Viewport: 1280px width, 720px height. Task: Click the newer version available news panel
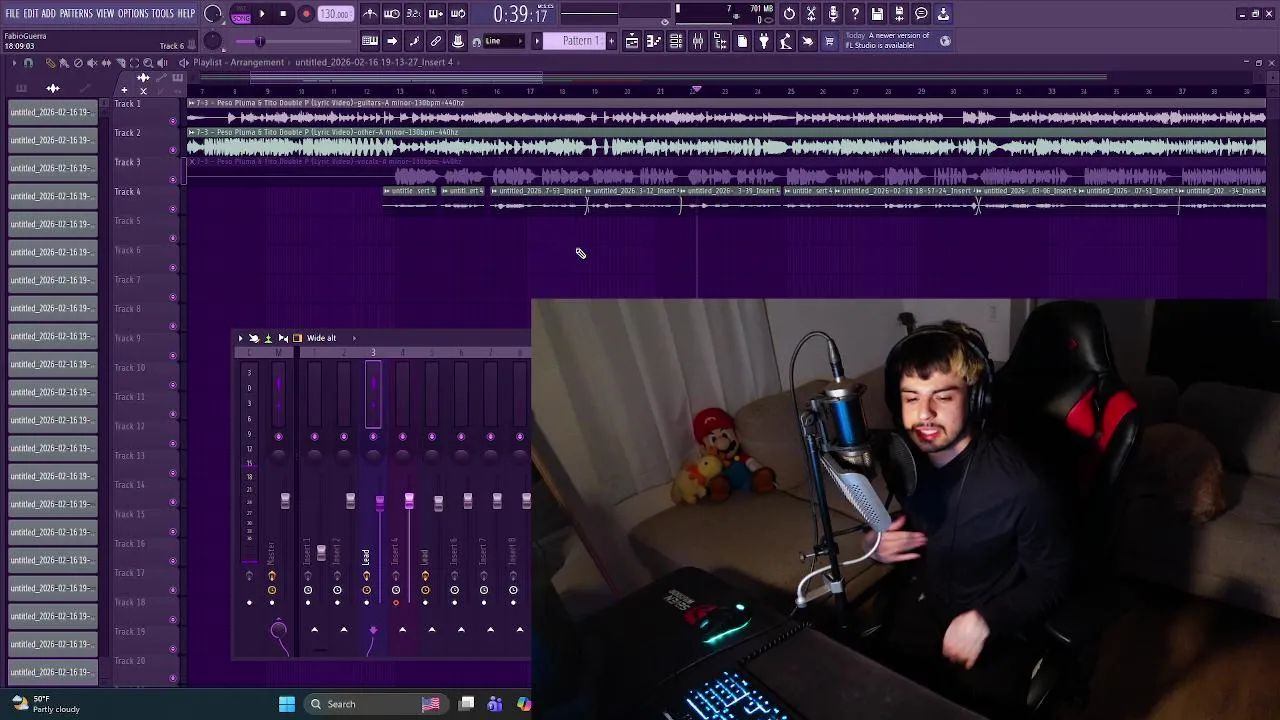click(897, 41)
